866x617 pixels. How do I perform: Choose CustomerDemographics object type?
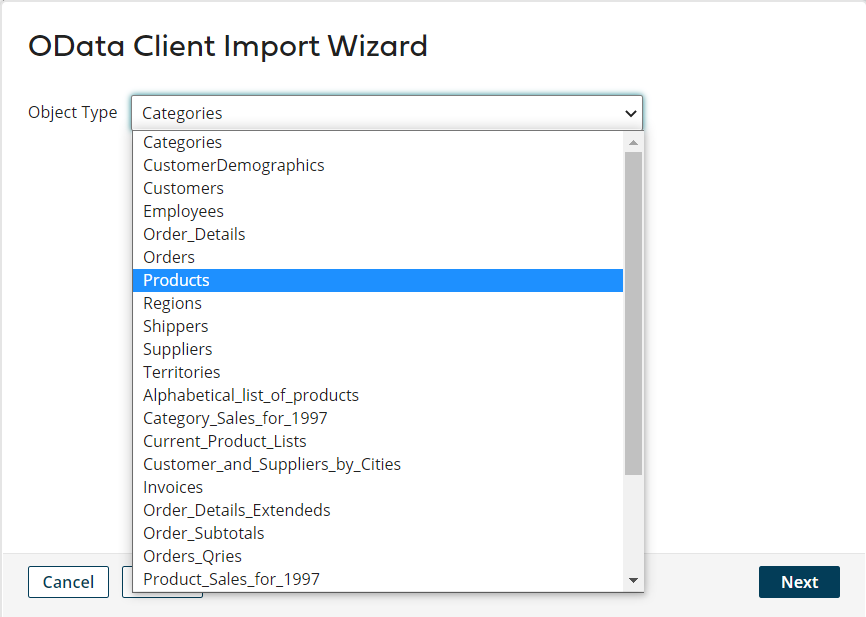tap(234, 165)
